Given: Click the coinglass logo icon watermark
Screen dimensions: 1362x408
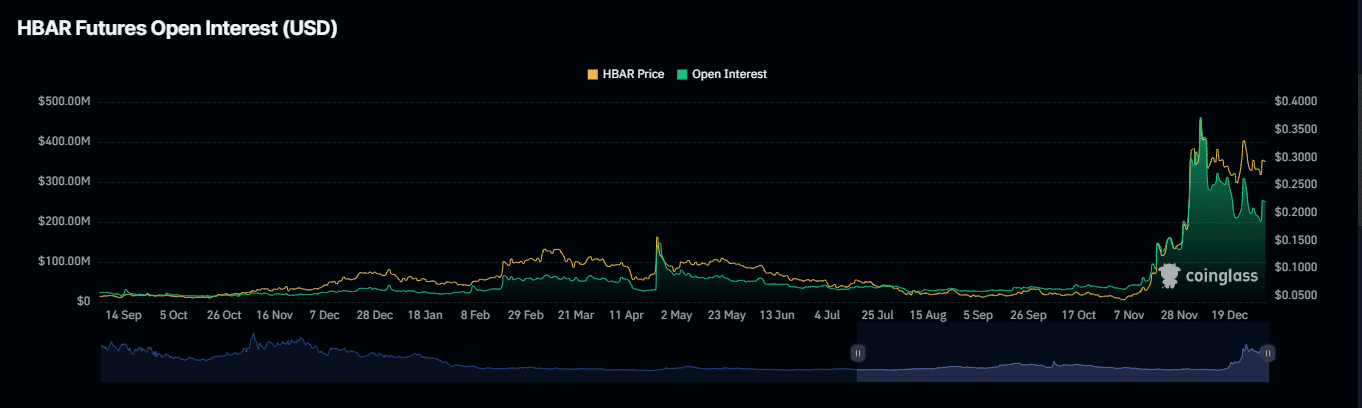Looking at the screenshot, I should 1169,275.
